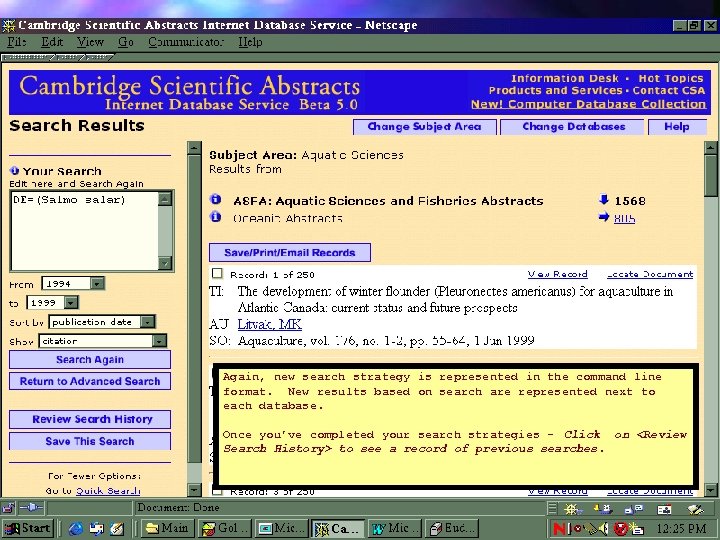Open the Help menu in menu bar

tap(250, 42)
